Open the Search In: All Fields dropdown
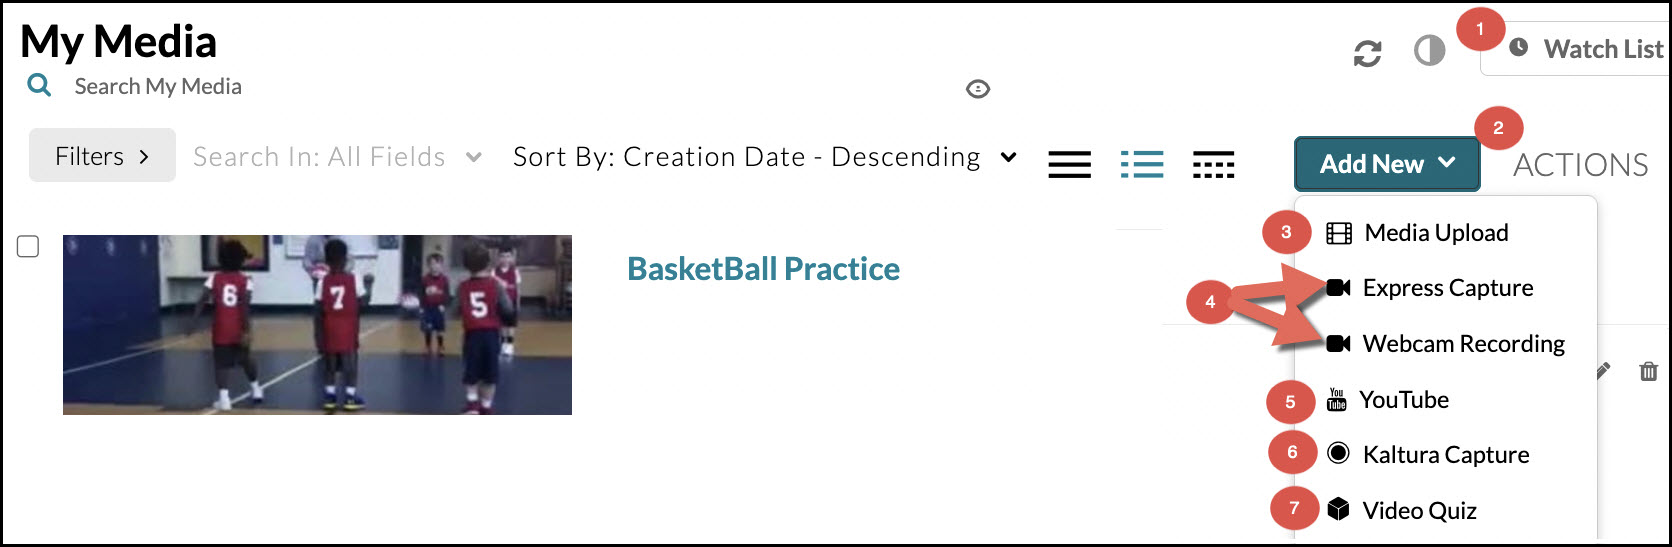The width and height of the screenshot is (1672, 547). click(x=337, y=157)
